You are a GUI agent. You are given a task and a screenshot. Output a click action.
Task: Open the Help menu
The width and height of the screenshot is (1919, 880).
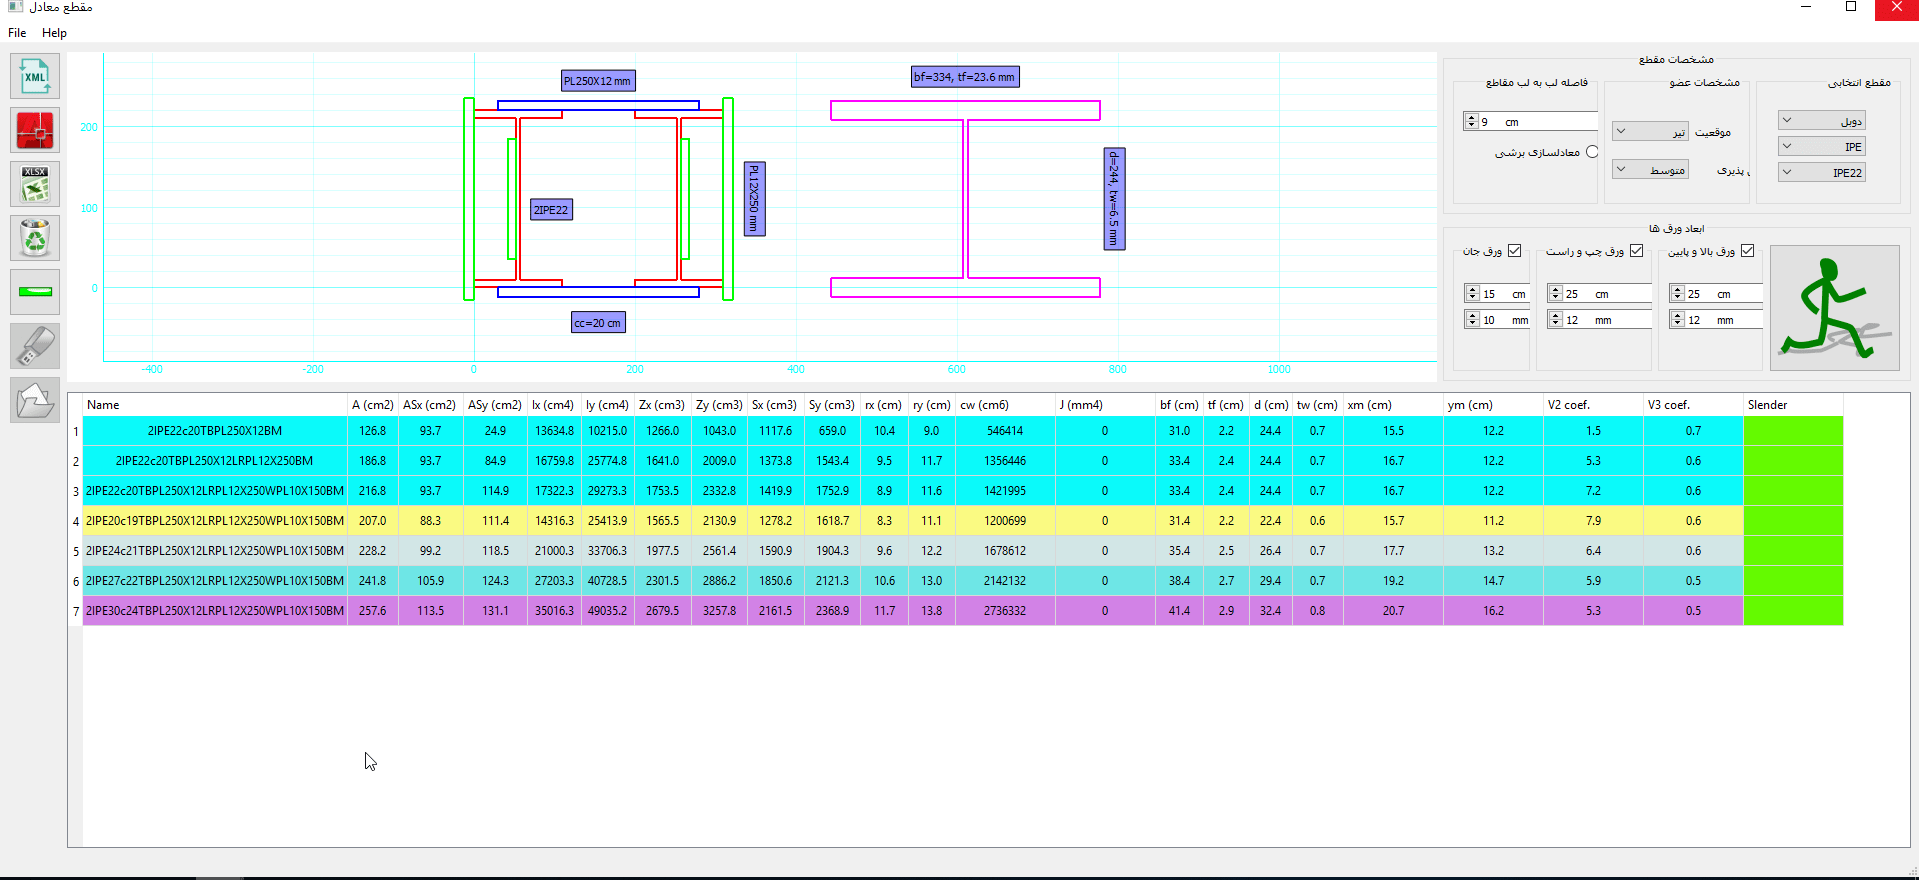click(54, 33)
